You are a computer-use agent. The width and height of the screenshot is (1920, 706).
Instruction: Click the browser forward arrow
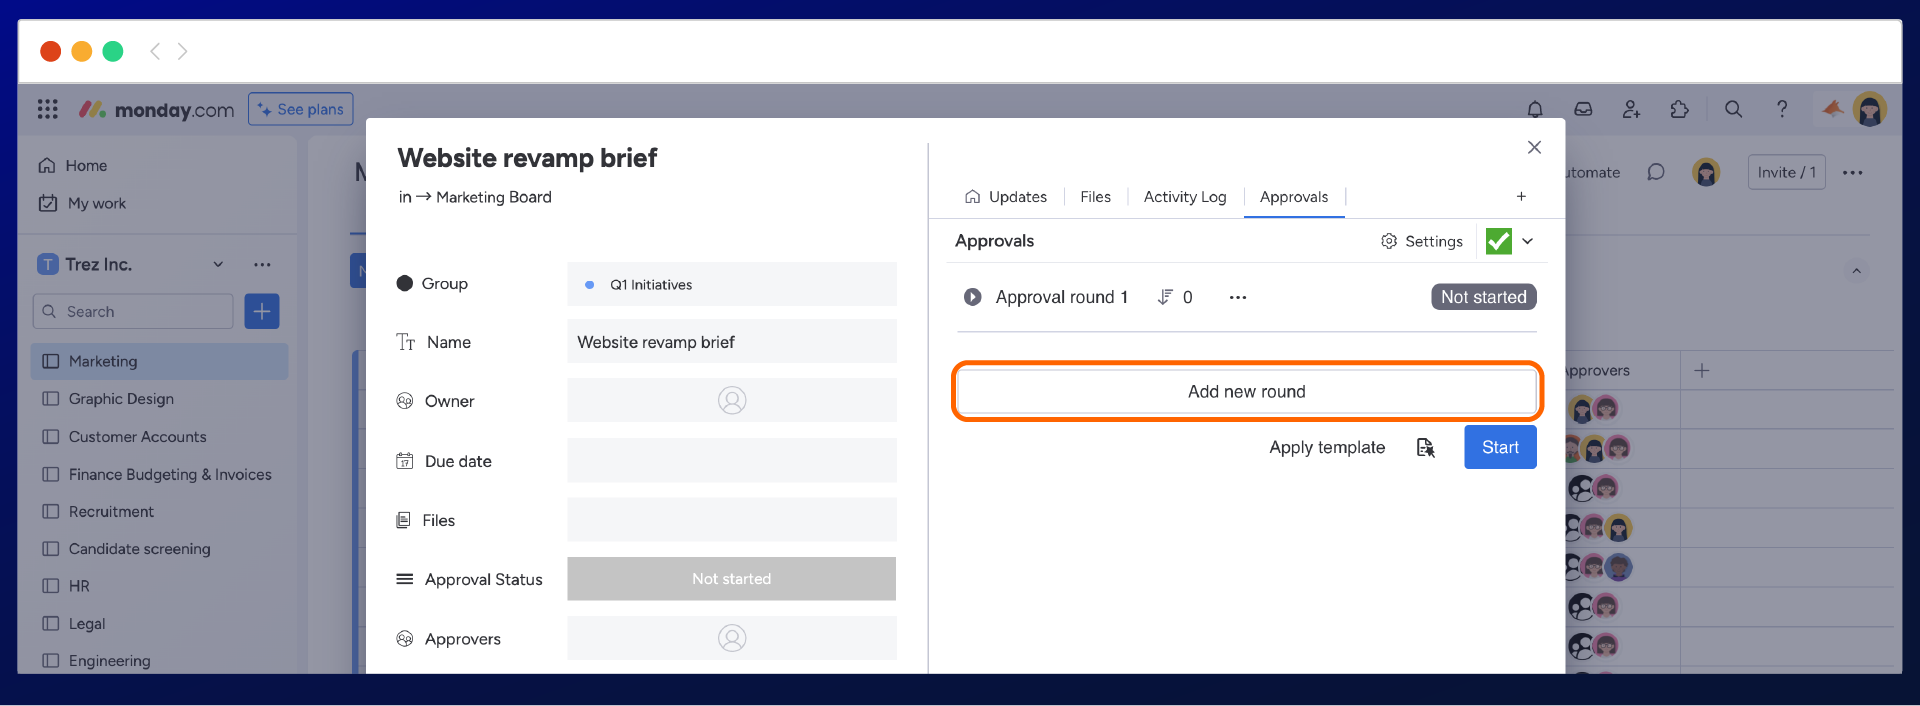pos(183,51)
